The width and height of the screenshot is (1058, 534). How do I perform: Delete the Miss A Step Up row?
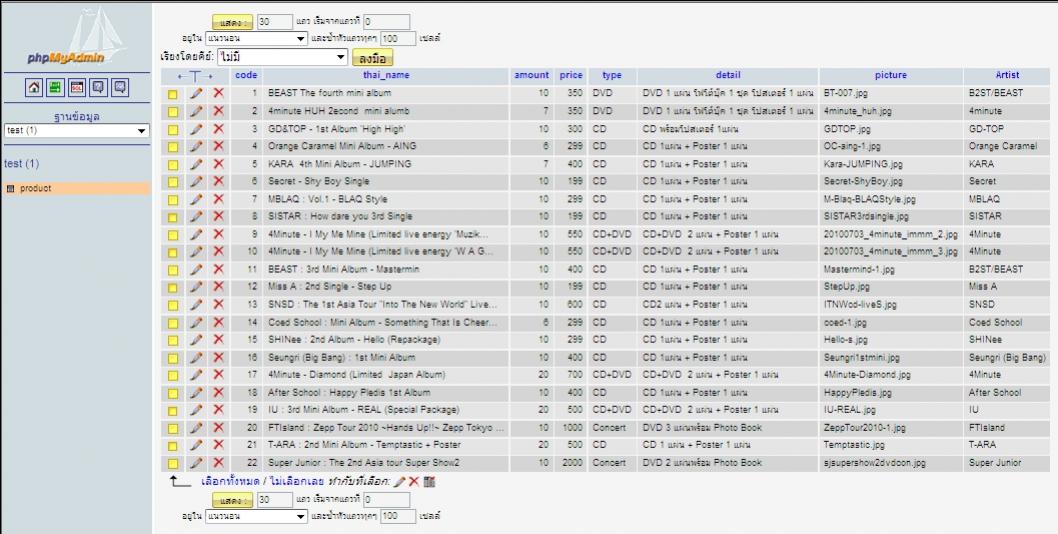pos(219,286)
